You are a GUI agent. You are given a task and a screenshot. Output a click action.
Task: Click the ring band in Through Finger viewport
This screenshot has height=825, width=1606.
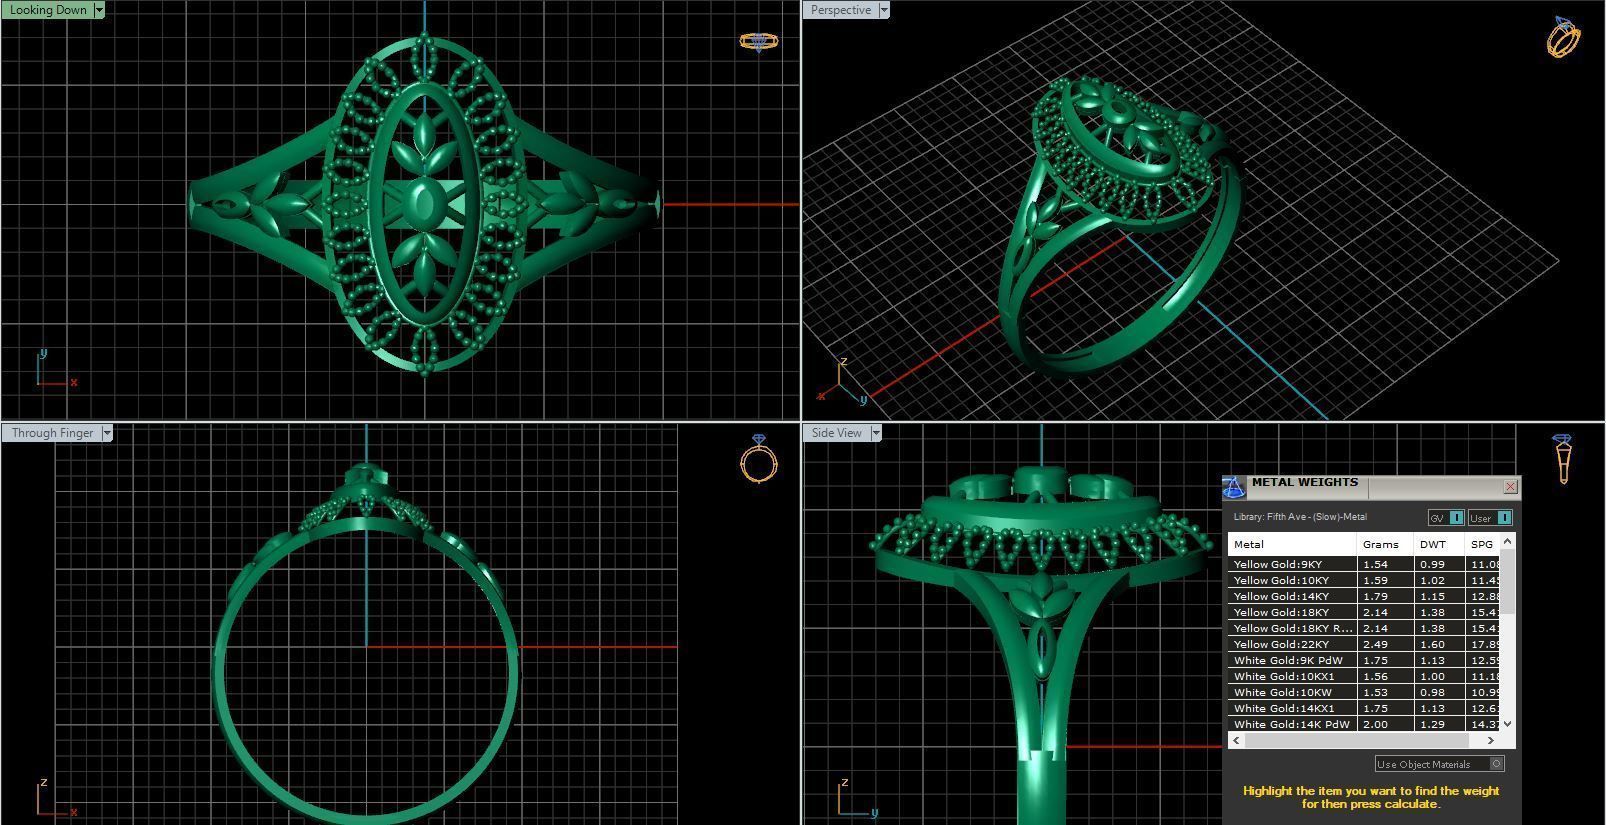[x=366, y=670]
